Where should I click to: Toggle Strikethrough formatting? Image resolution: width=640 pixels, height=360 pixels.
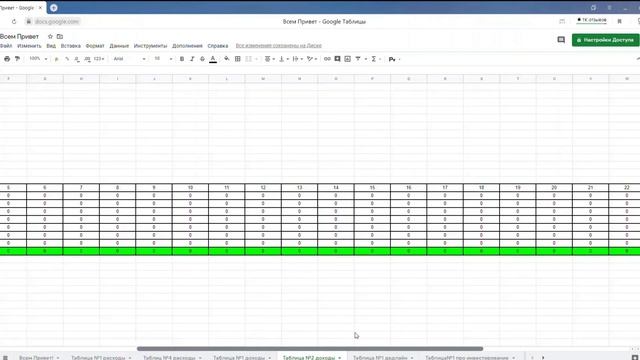[202, 59]
